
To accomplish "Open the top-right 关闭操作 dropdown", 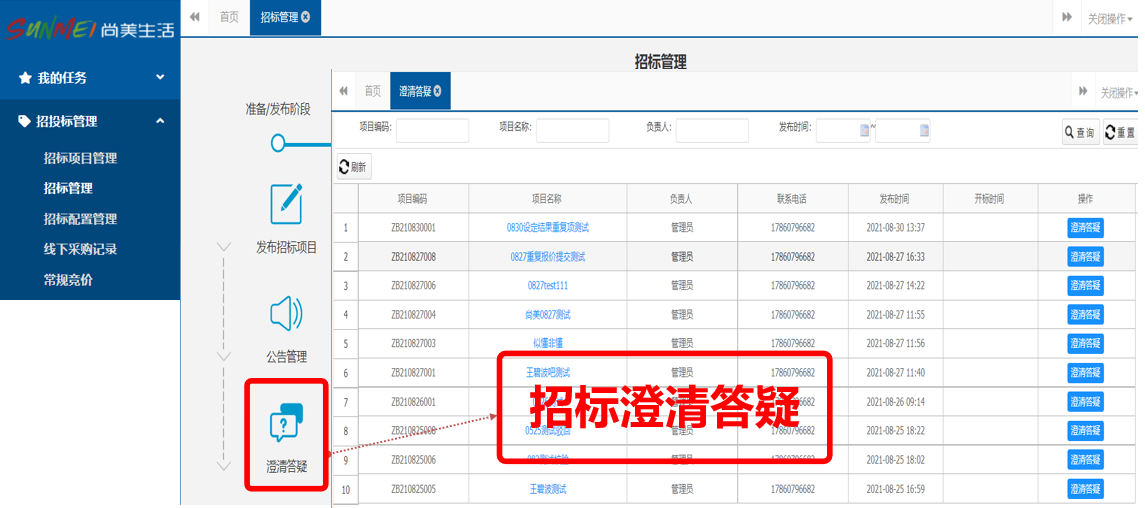I will tap(1112, 18).
